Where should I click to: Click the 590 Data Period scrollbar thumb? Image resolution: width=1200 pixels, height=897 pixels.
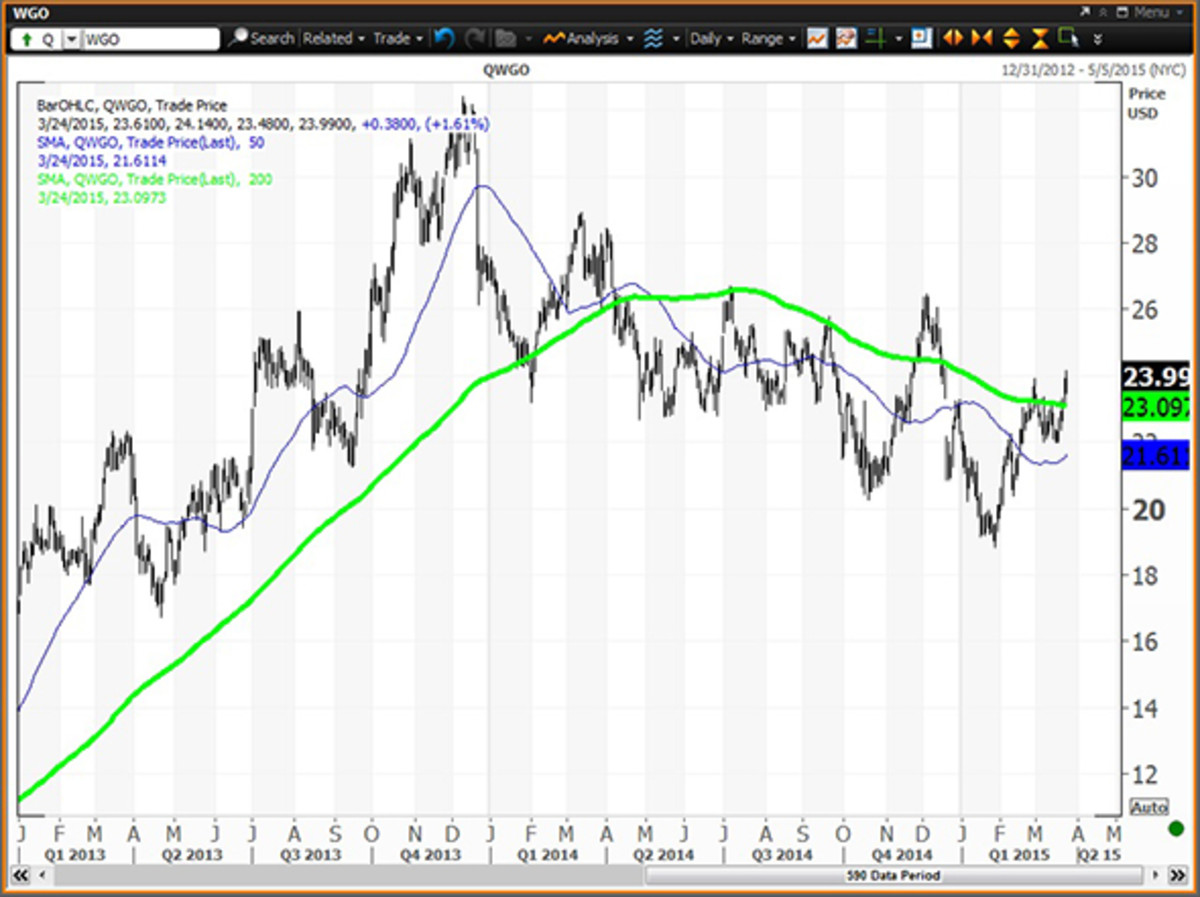893,875
